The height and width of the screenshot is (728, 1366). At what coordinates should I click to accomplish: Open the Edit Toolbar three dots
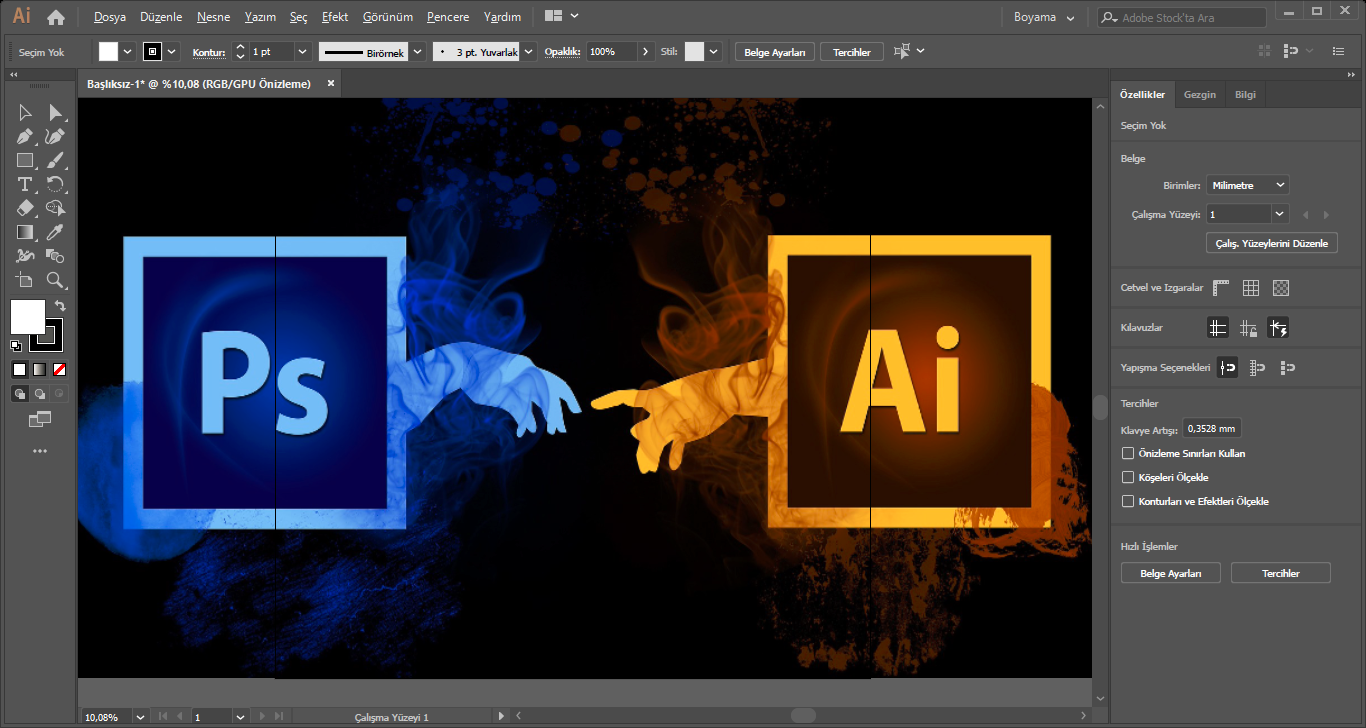tap(40, 451)
